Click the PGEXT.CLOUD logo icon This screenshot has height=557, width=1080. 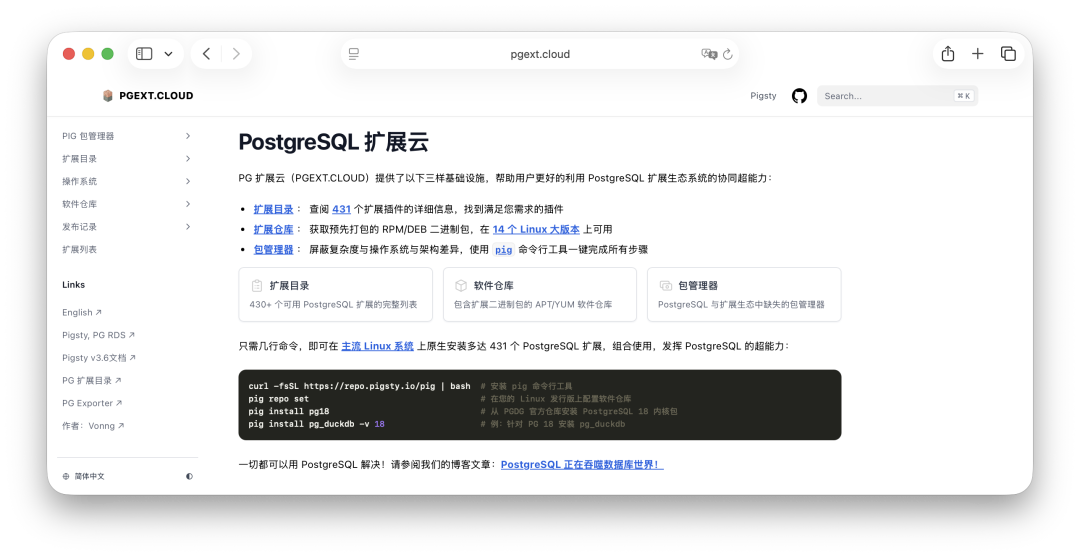pos(107,96)
